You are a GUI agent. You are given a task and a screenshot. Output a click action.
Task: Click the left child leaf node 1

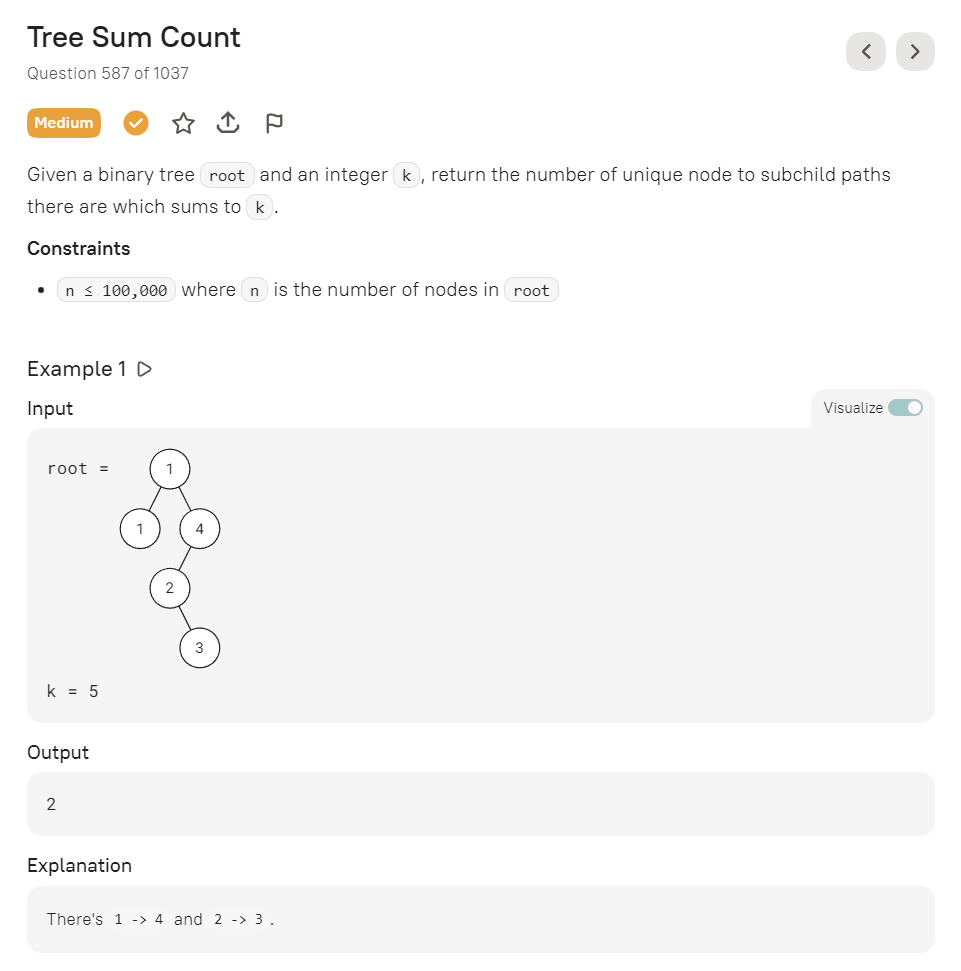coord(140,529)
